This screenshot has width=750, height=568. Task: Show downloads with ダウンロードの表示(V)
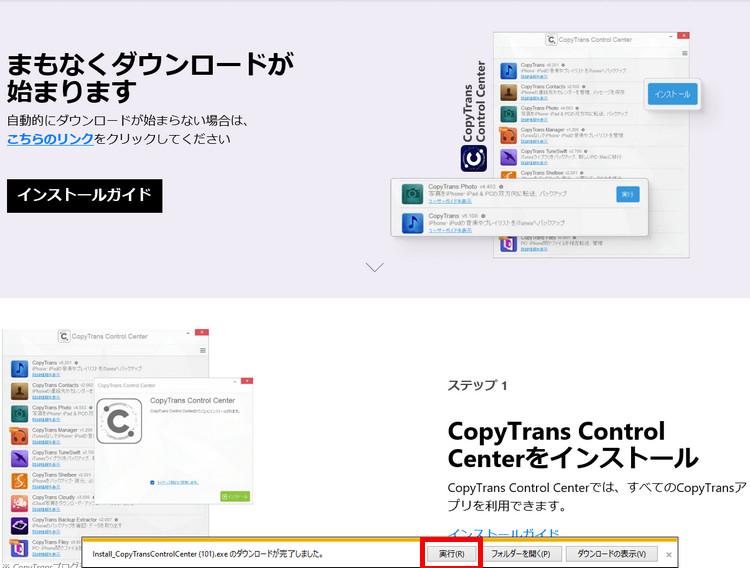point(611,554)
